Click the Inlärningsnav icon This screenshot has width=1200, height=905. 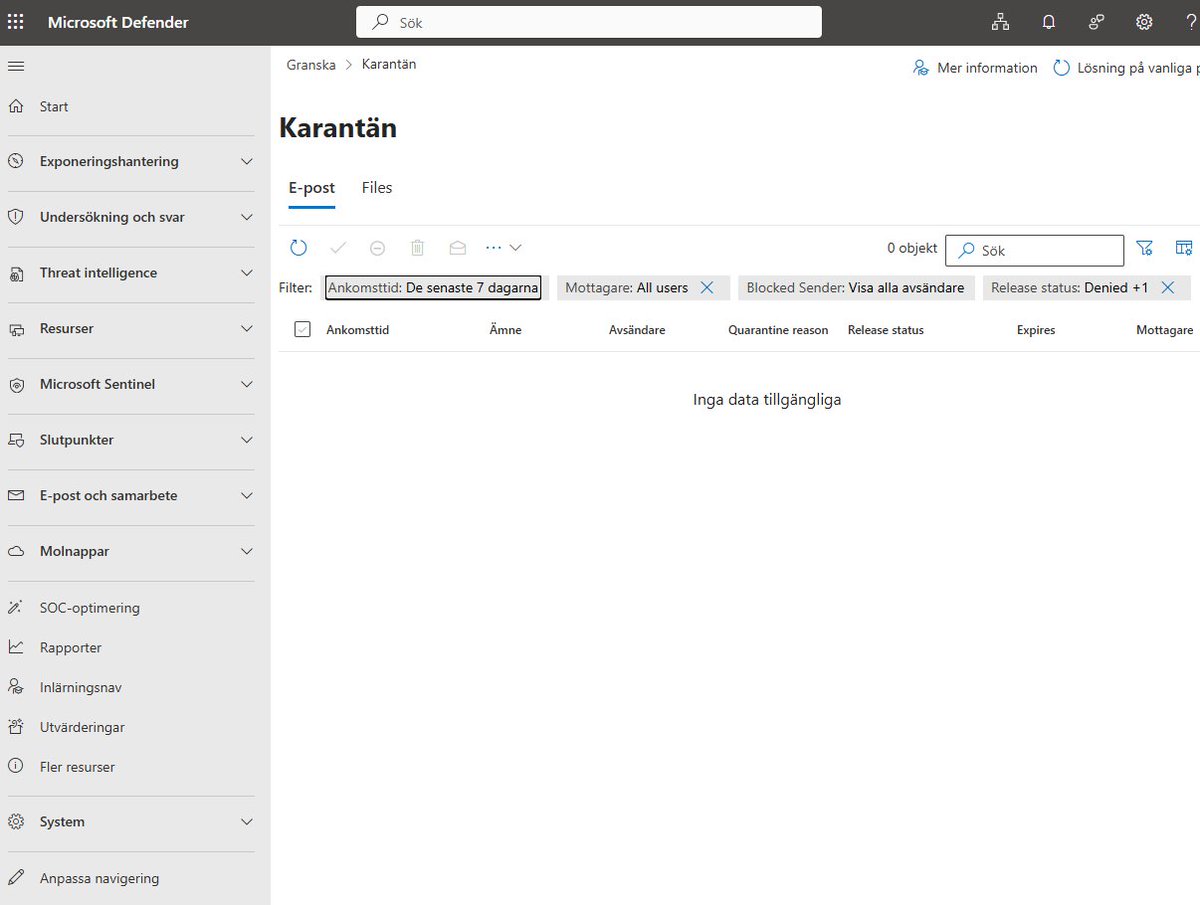(x=16, y=687)
